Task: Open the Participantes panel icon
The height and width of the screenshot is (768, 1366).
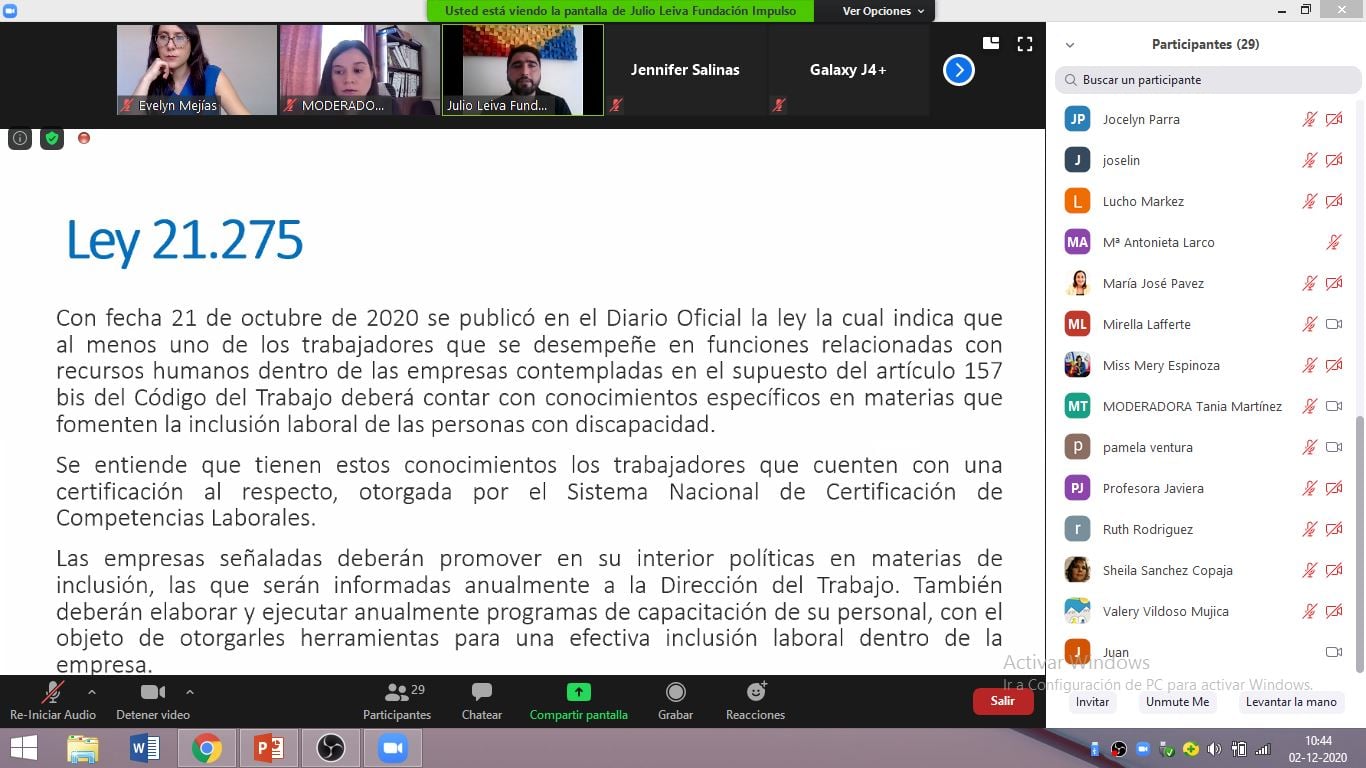Action: 397,693
